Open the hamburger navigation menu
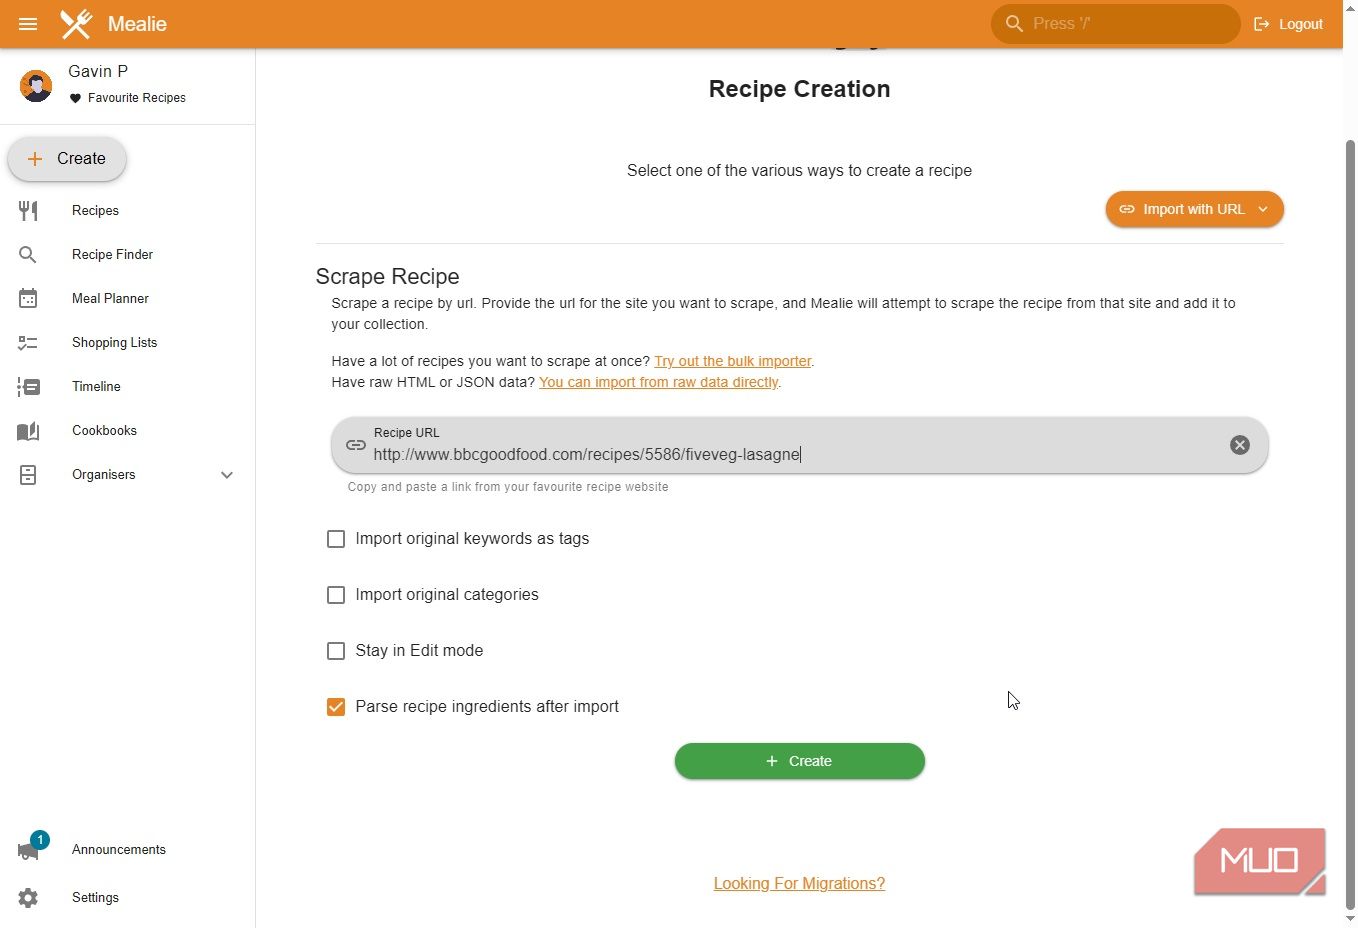The width and height of the screenshot is (1358, 928). coord(28,24)
